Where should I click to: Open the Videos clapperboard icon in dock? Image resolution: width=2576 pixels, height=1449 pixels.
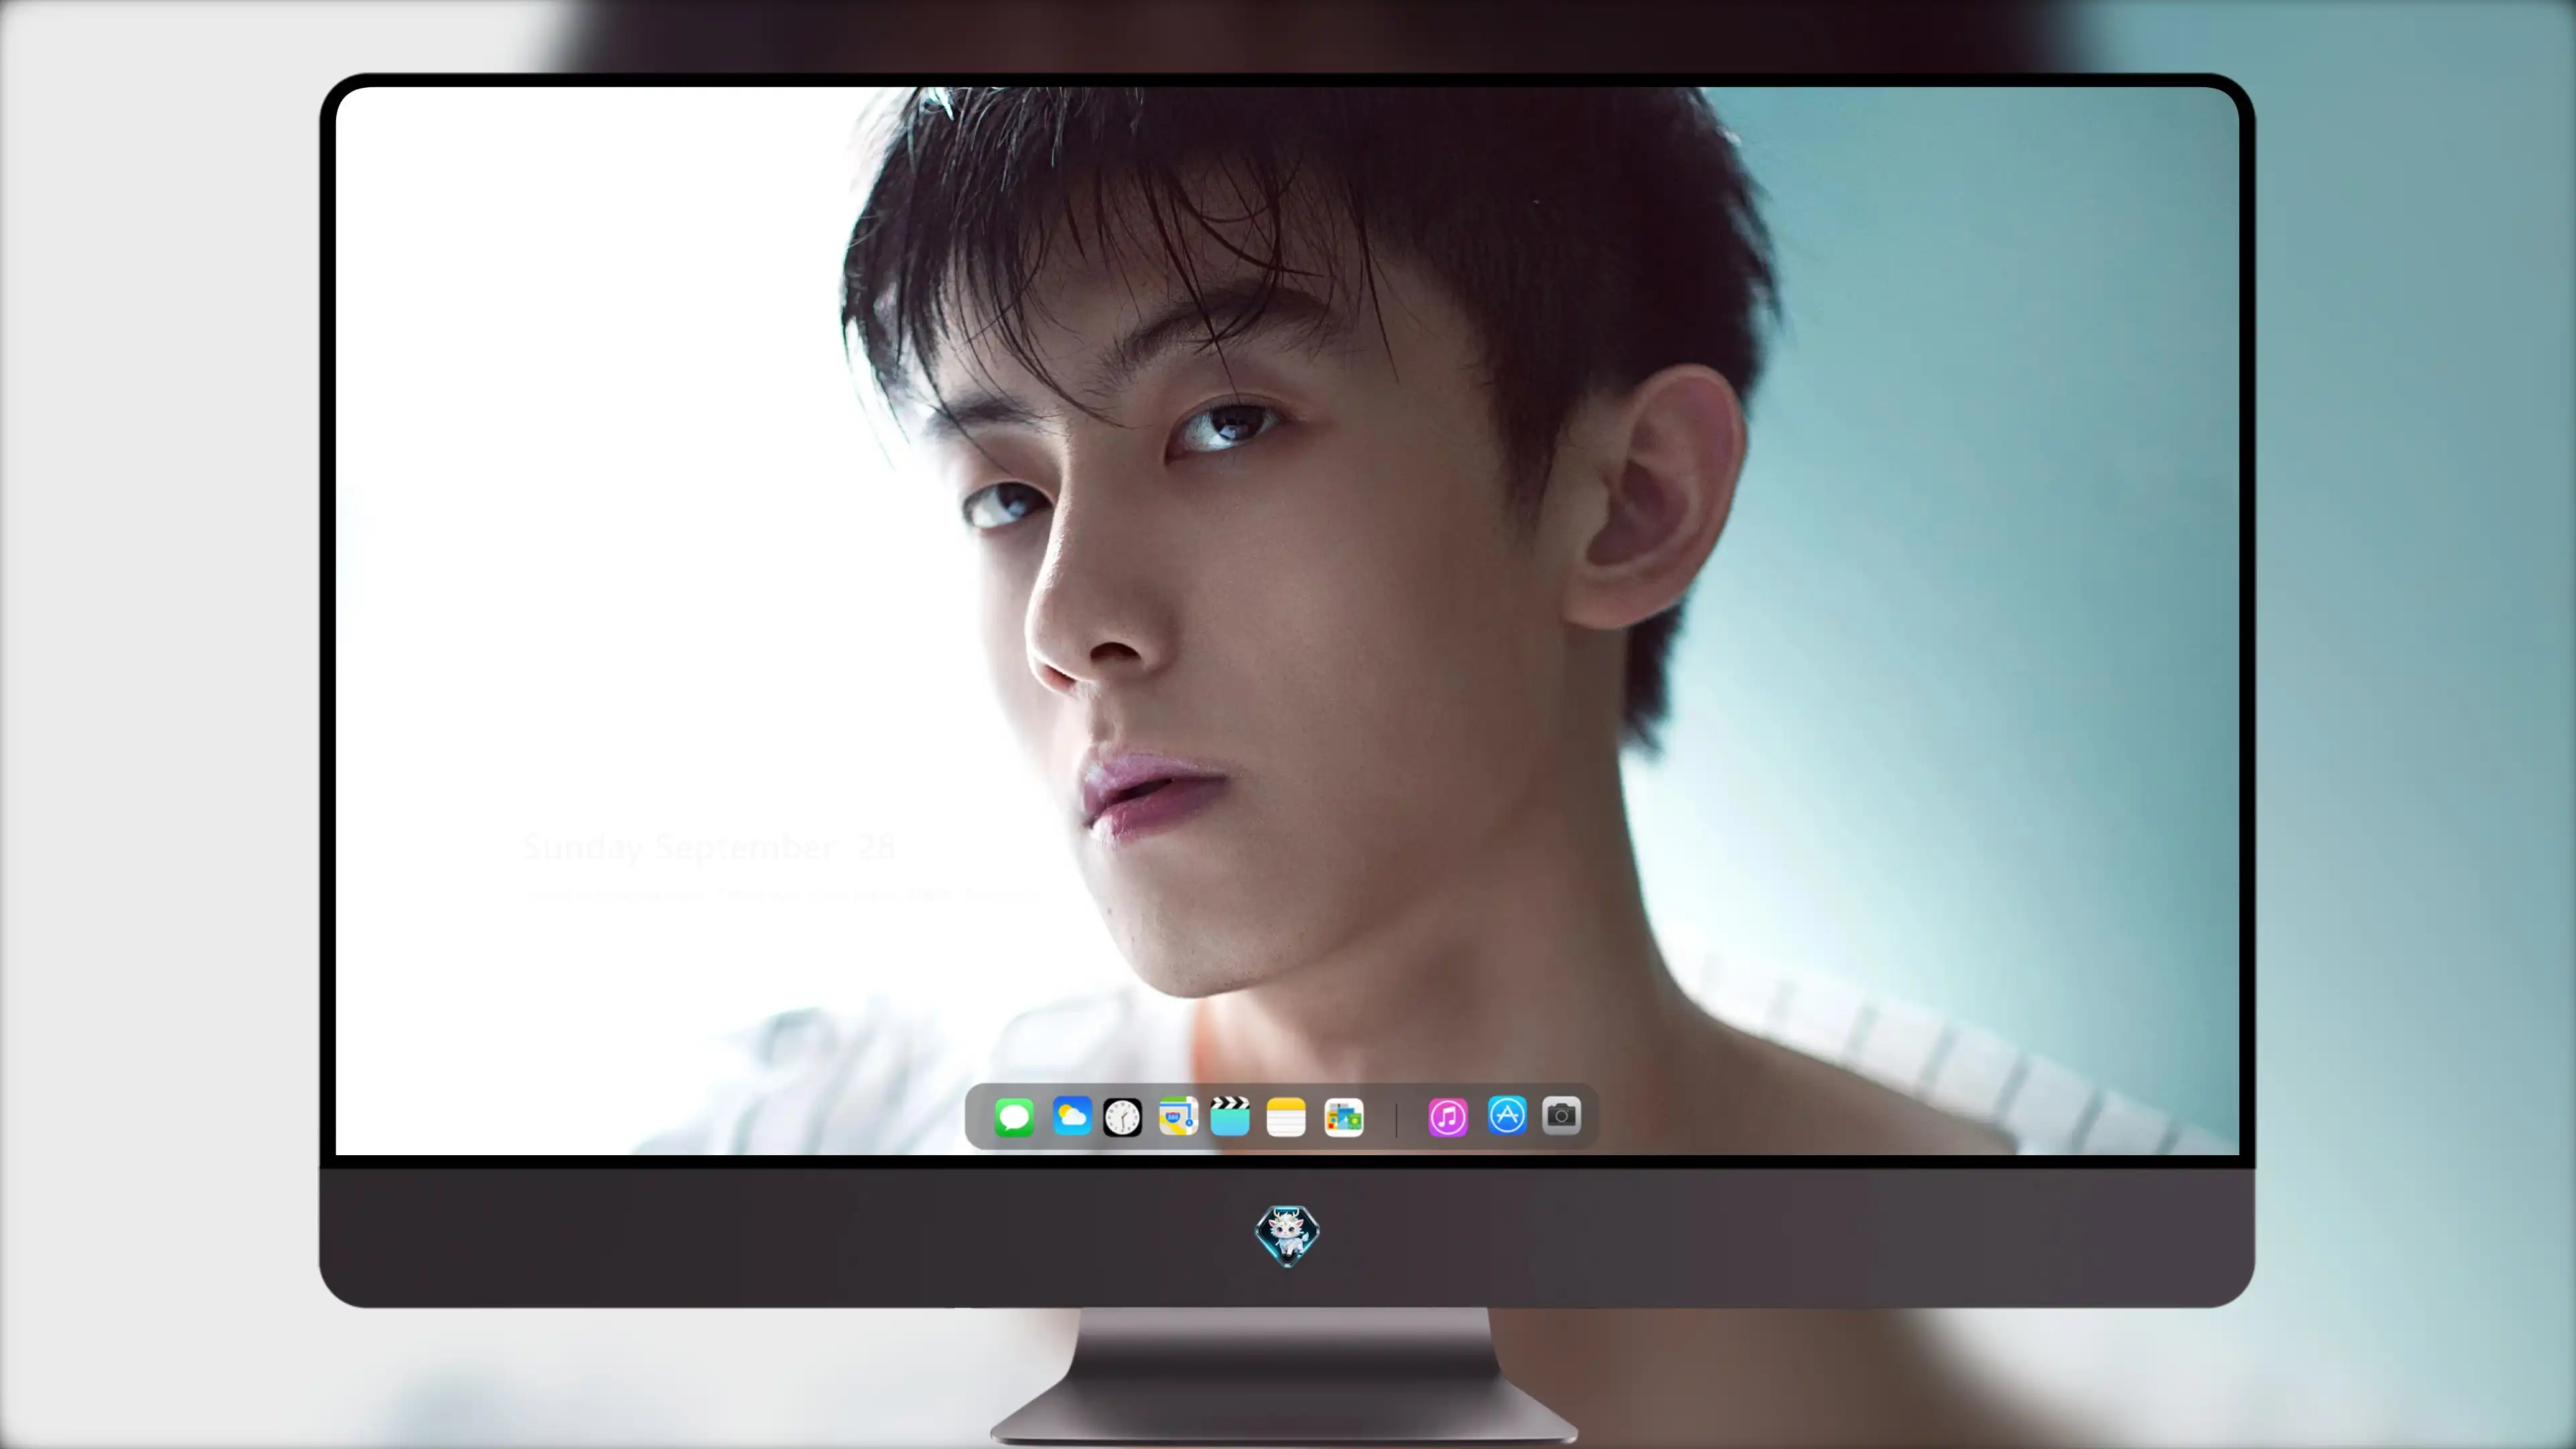(x=1230, y=1117)
